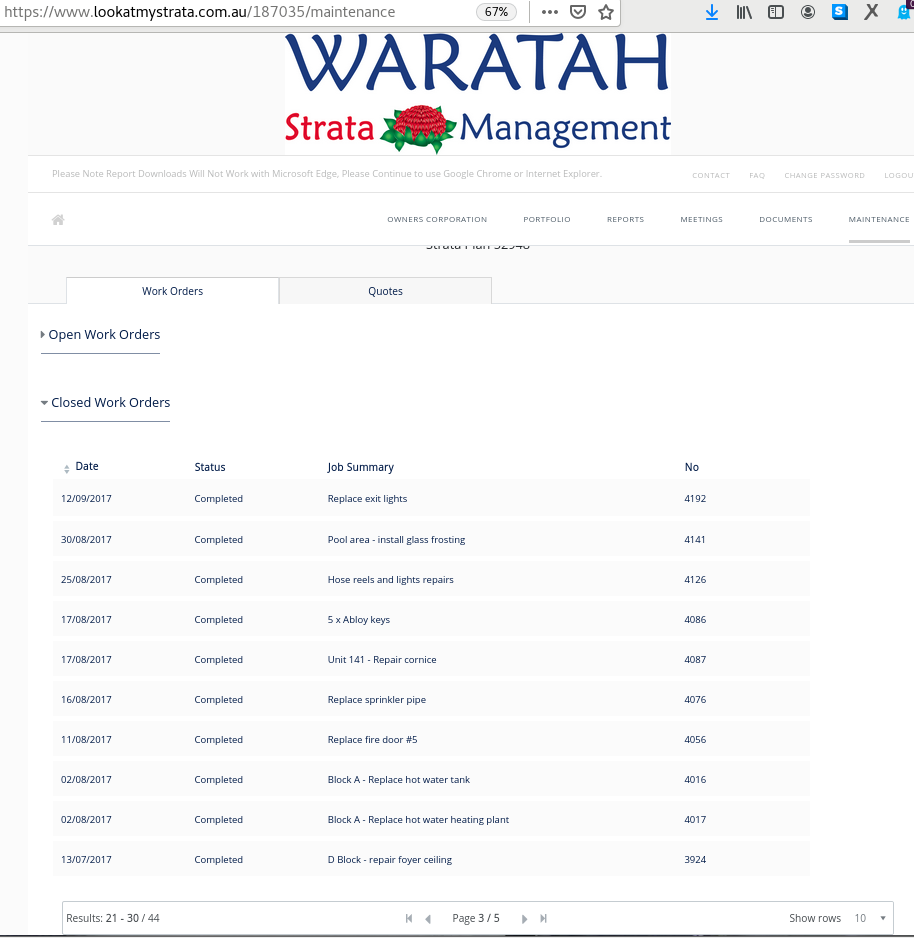
Task: Open D Block - repair foyer ceiling
Action: (389, 860)
